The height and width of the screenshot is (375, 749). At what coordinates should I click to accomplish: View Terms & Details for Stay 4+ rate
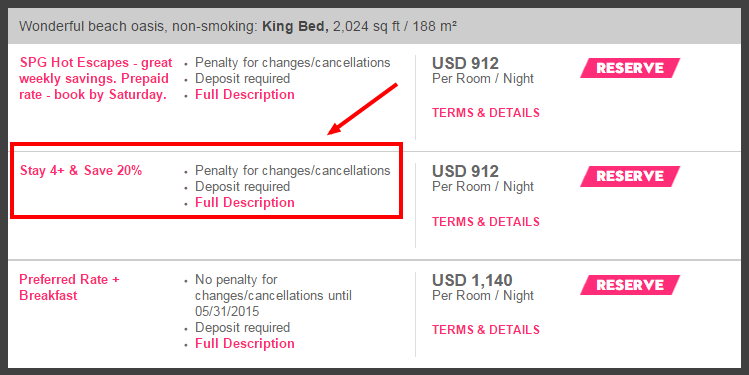pyautogui.click(x=486, y=222)
